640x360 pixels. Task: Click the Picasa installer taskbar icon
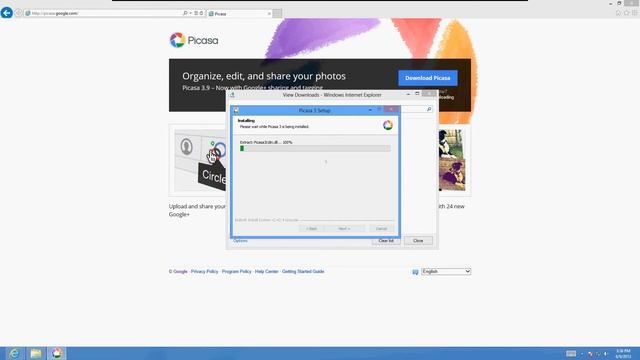[57, 353]
